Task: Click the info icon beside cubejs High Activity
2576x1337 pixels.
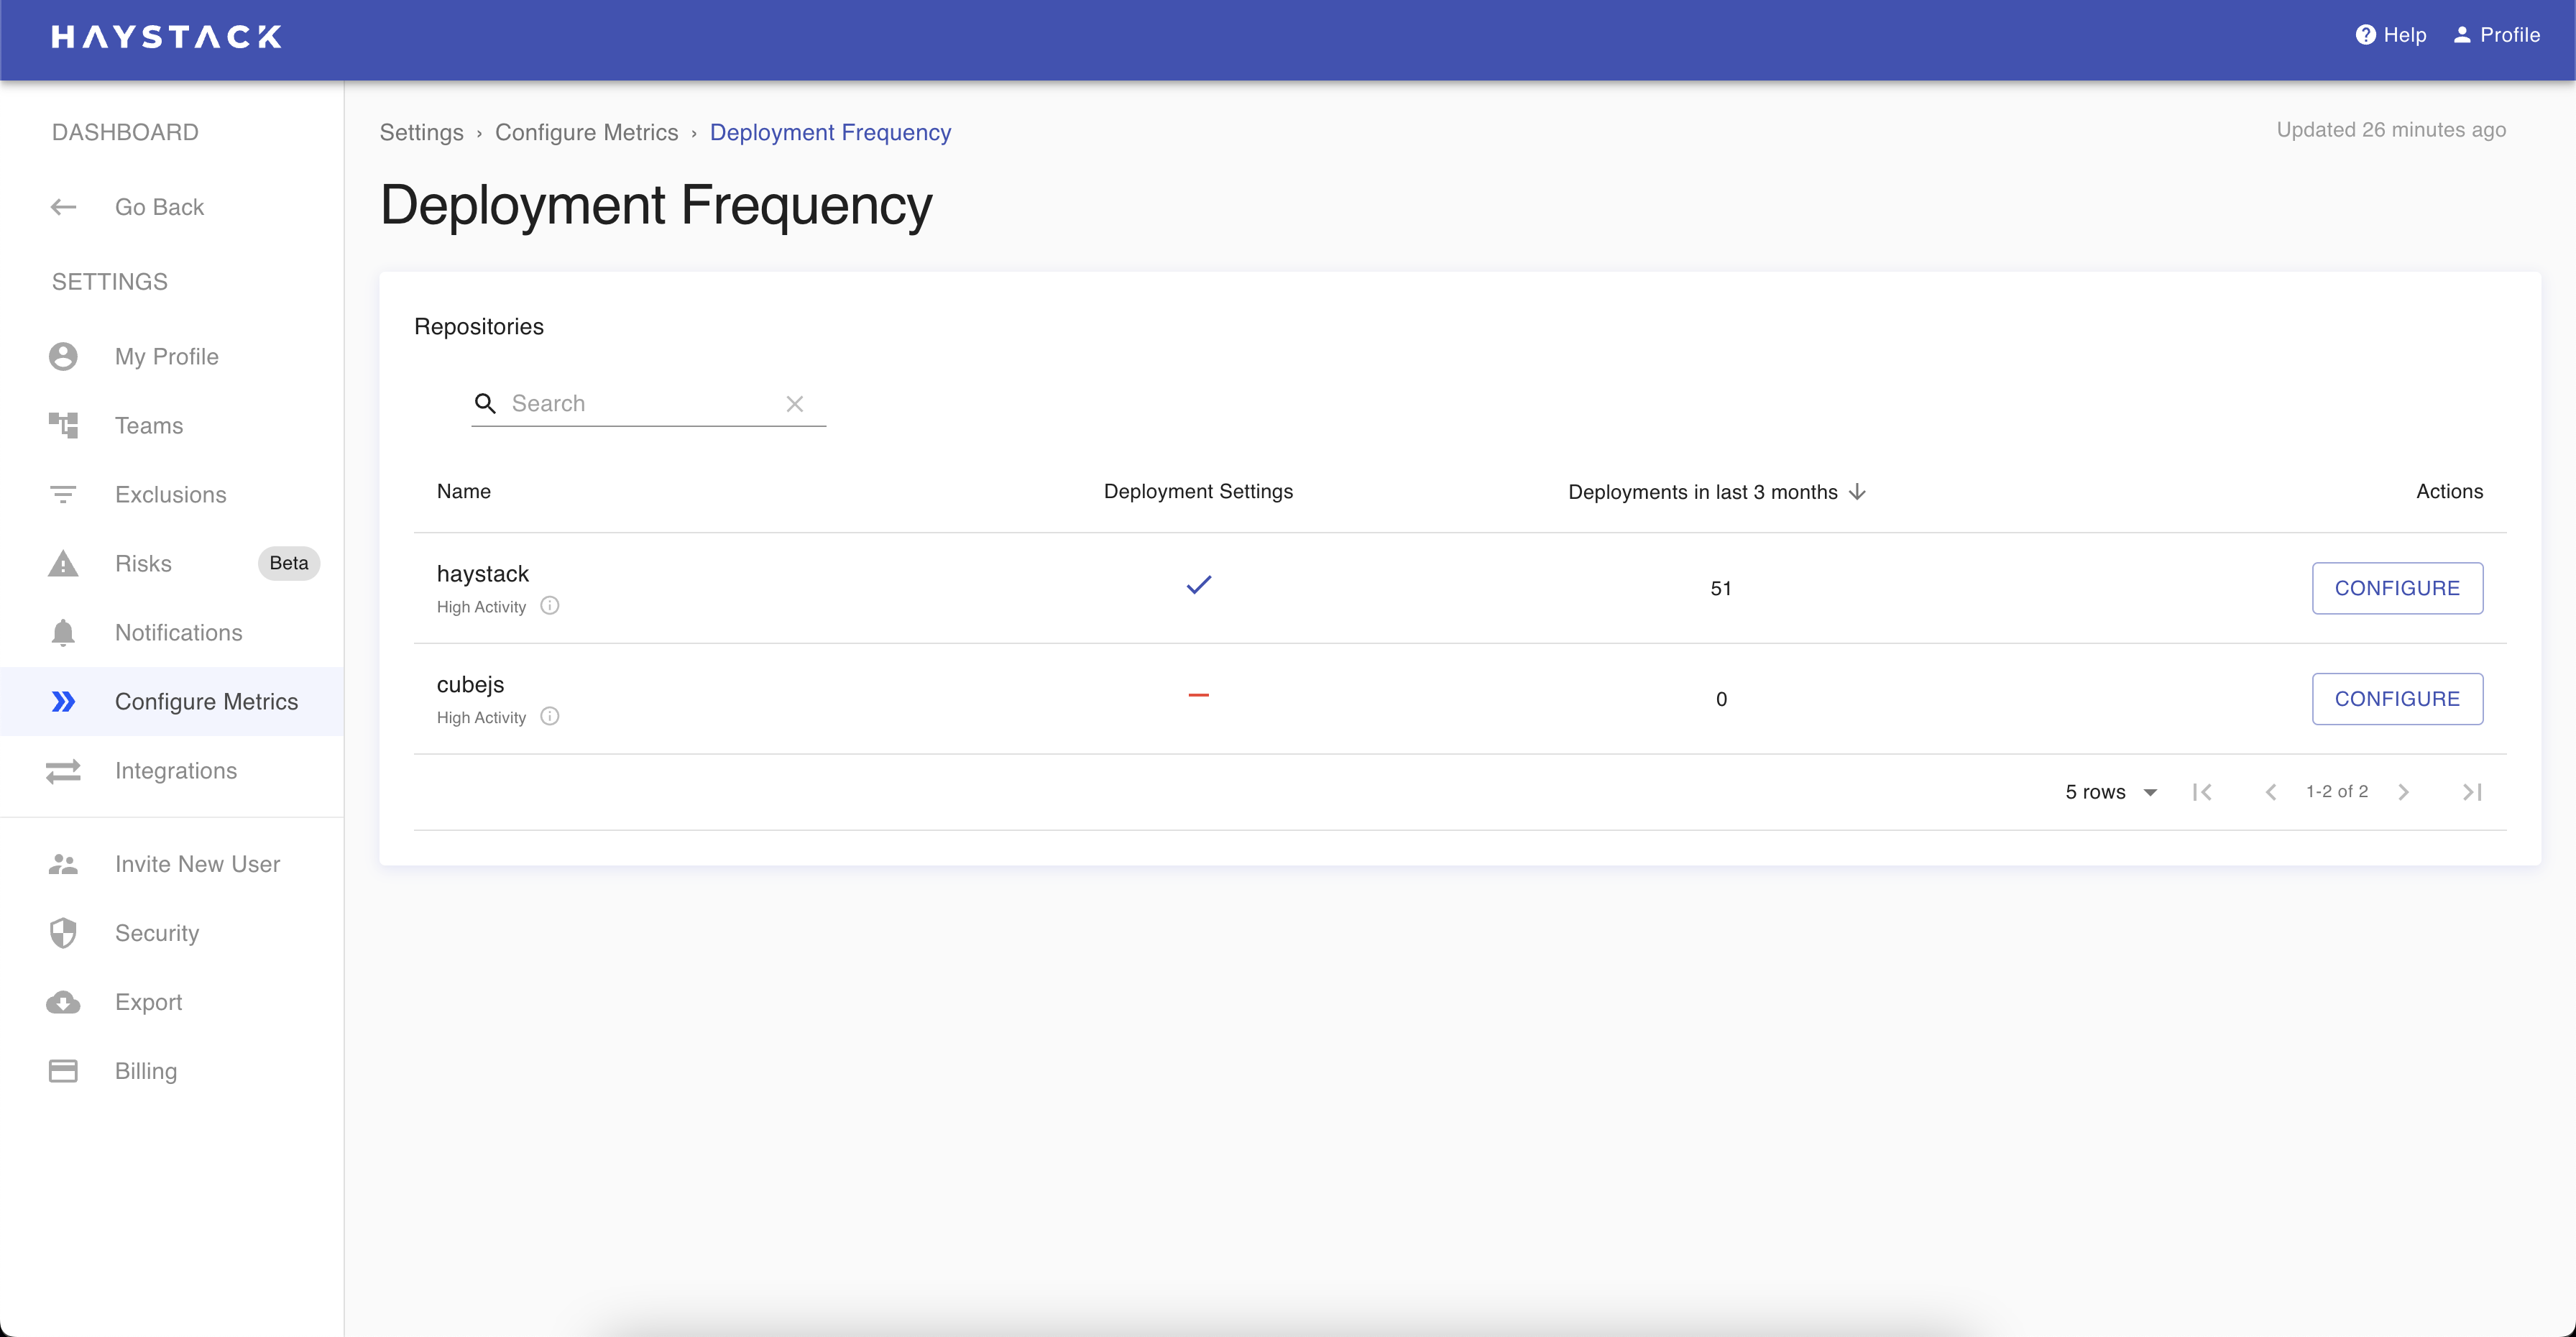Action: coord(550,717)
